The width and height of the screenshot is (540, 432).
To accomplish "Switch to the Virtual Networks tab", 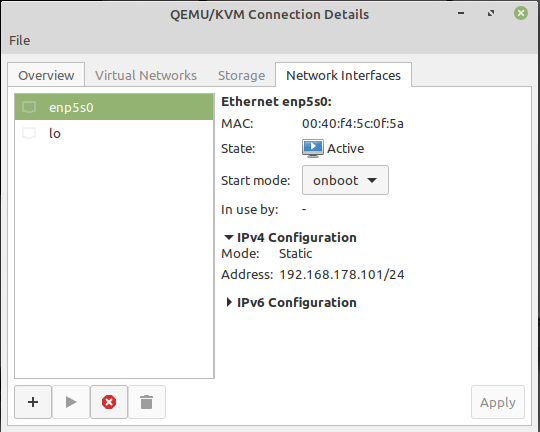I will [146, 75].
